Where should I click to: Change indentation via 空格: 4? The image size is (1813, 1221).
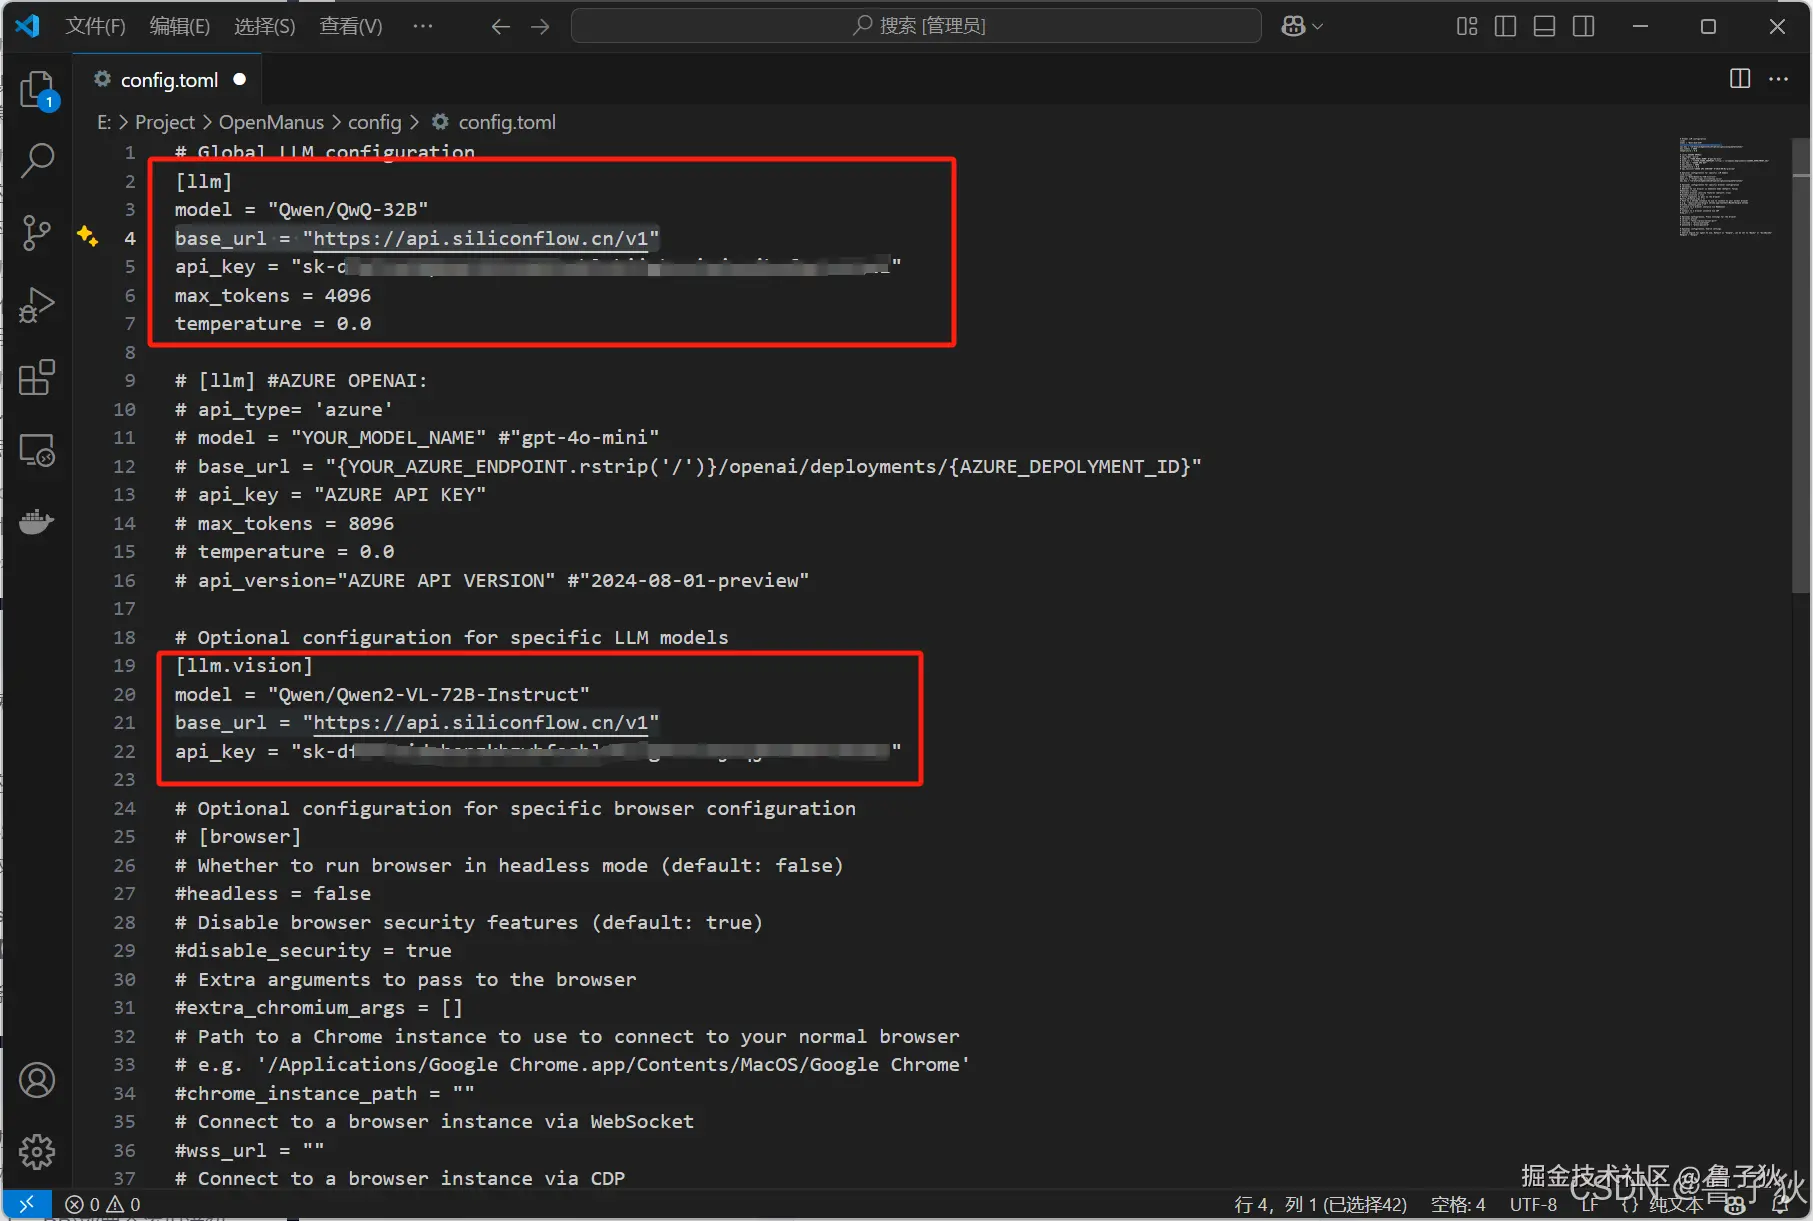tap(1458, 1205)
